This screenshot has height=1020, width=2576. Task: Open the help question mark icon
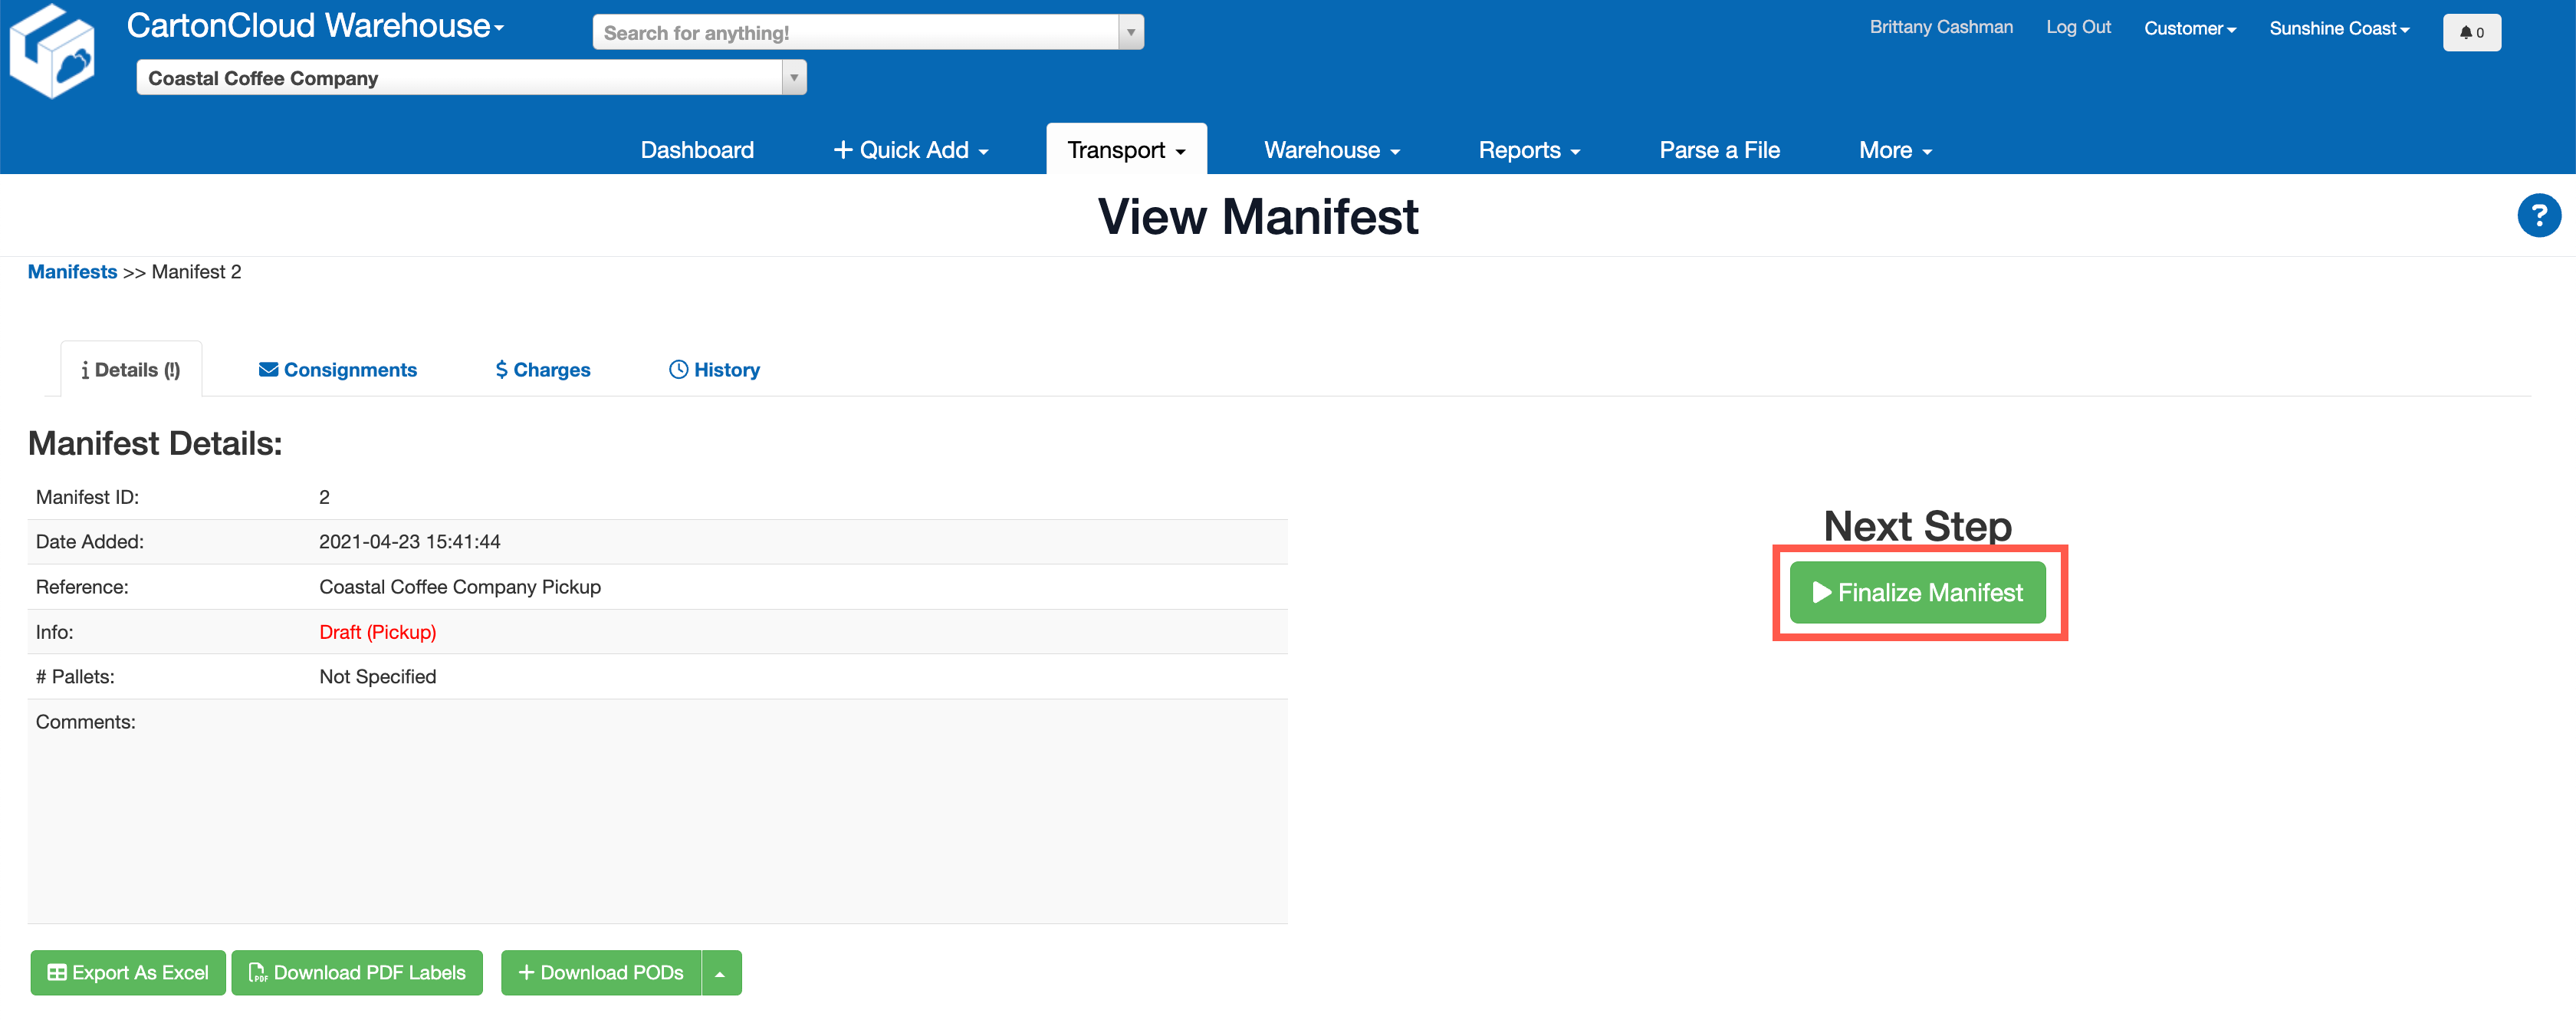(x=2539, y=215)
